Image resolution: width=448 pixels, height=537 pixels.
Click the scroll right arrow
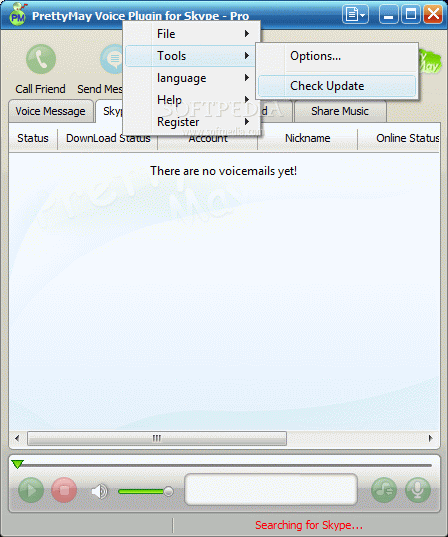pyautogui.click(x=431, y=438)
